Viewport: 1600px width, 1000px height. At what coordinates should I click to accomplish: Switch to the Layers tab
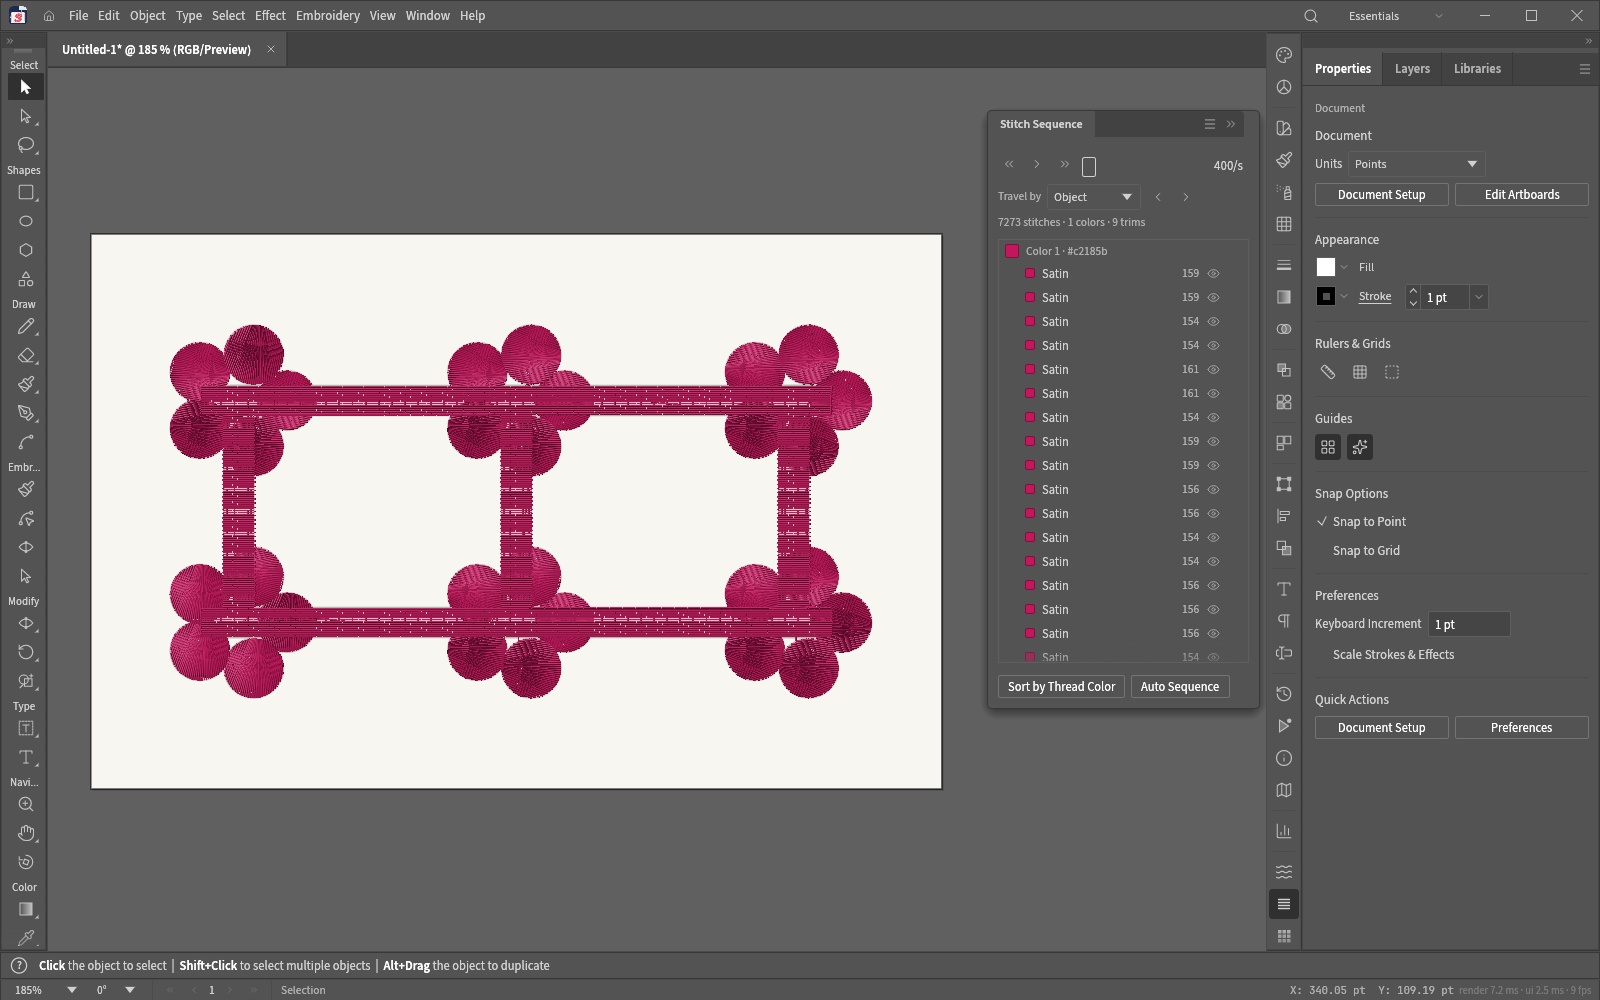pos(1412,69)
